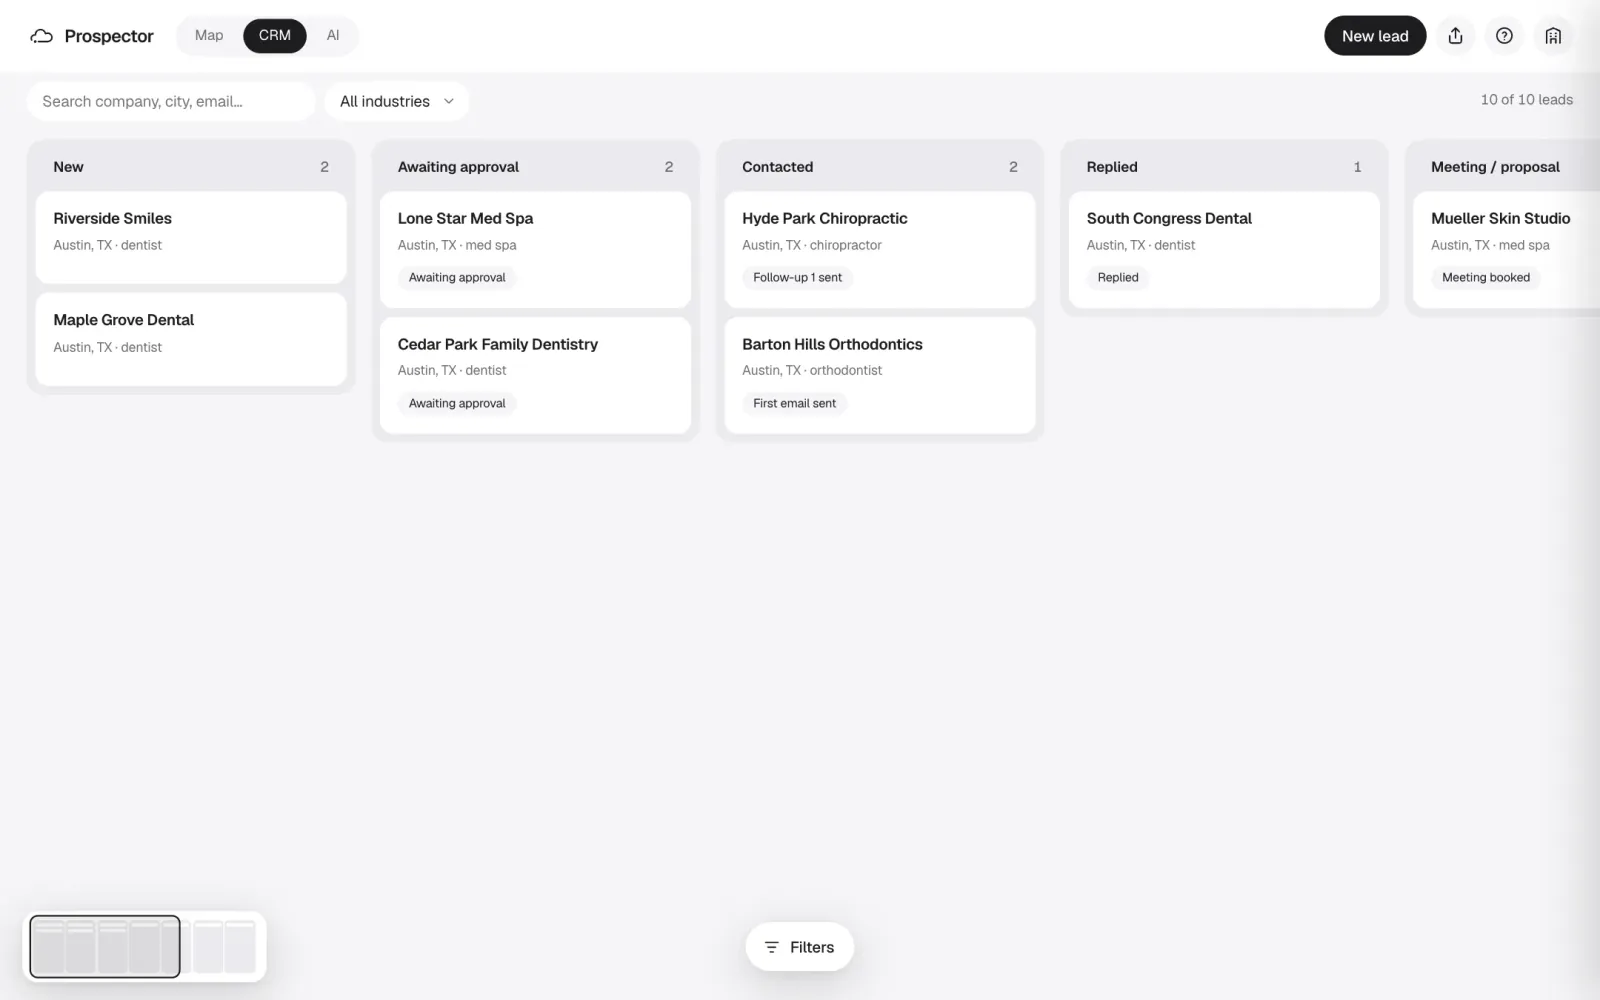Viewport: 1600px width, 1000px height.
Task: Click the Prospector cloud logo icon
Action: (42, 36)
